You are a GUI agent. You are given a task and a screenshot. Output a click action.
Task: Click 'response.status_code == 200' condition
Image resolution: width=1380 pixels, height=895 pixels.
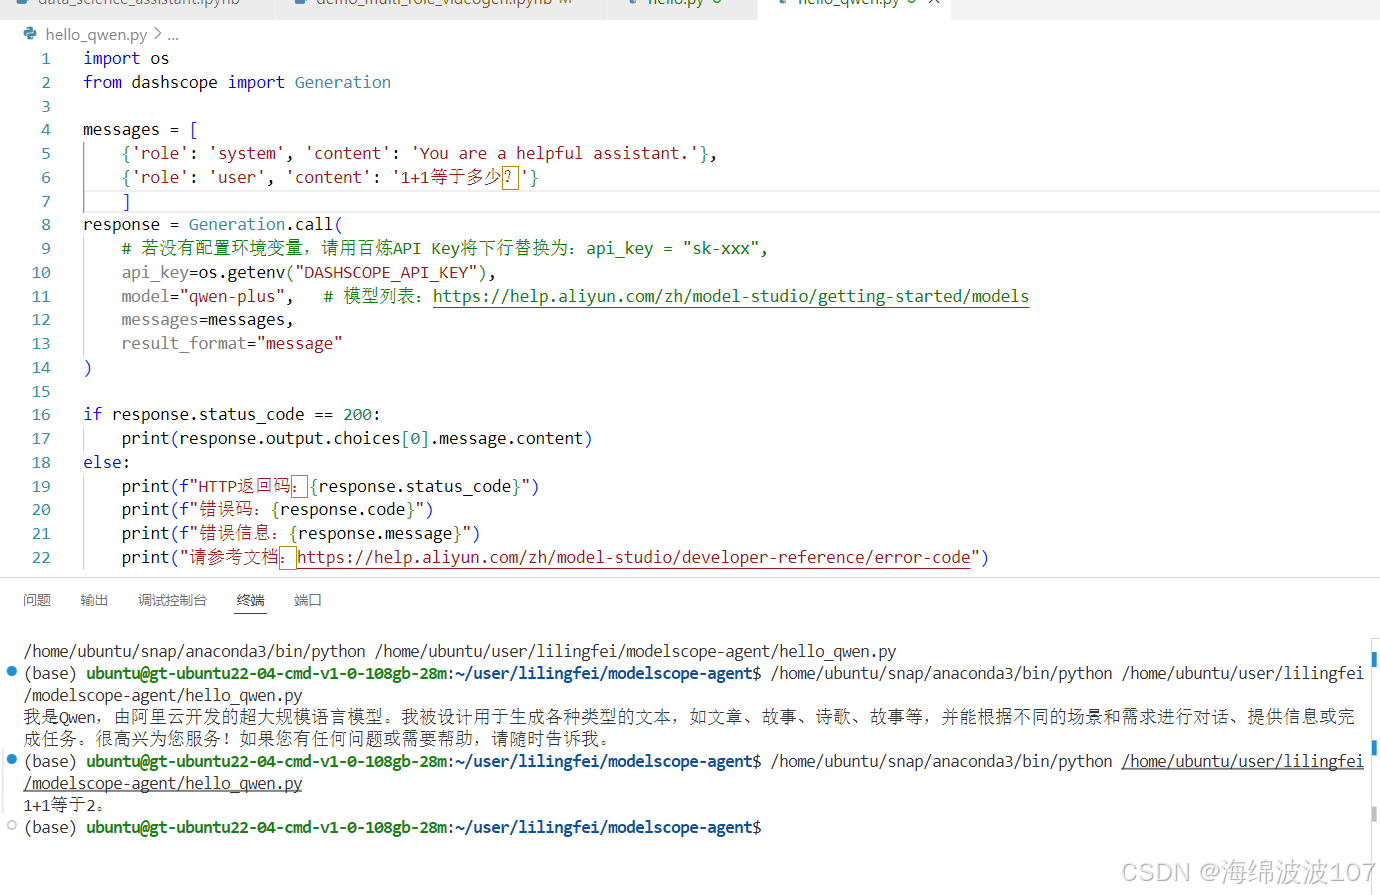[x=241, y=414]
